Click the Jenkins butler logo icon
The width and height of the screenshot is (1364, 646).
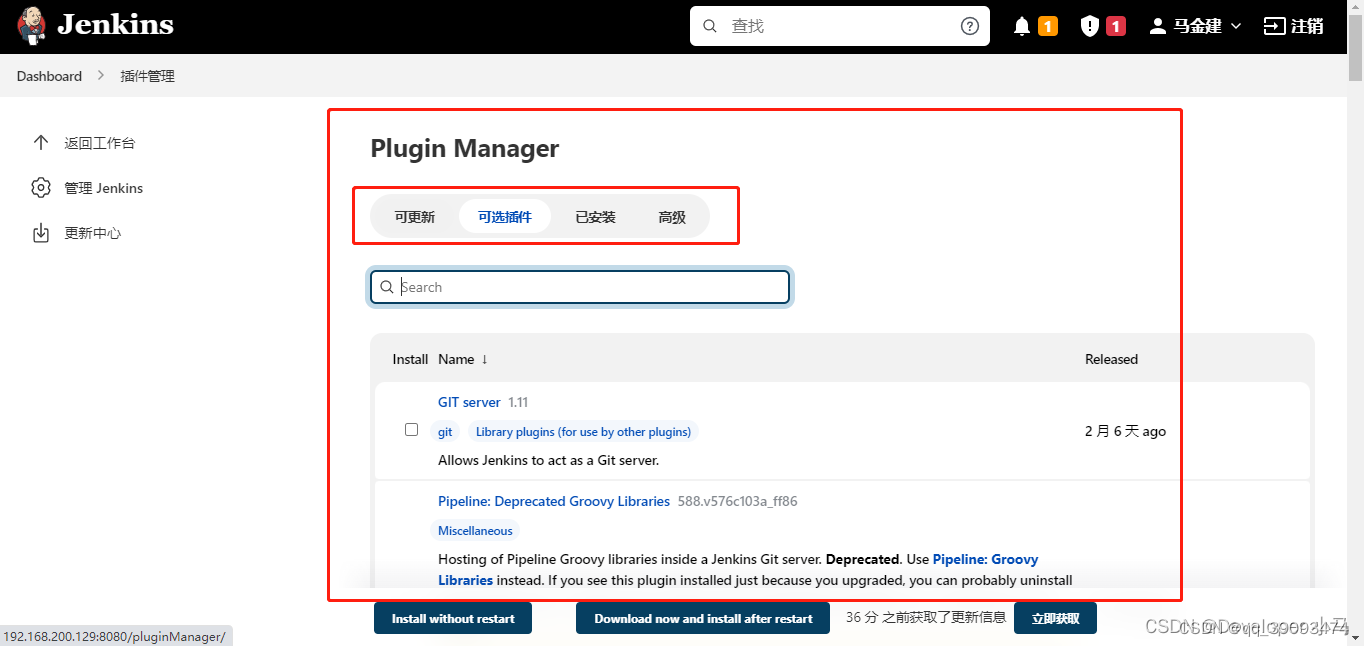tap(31, 26)
